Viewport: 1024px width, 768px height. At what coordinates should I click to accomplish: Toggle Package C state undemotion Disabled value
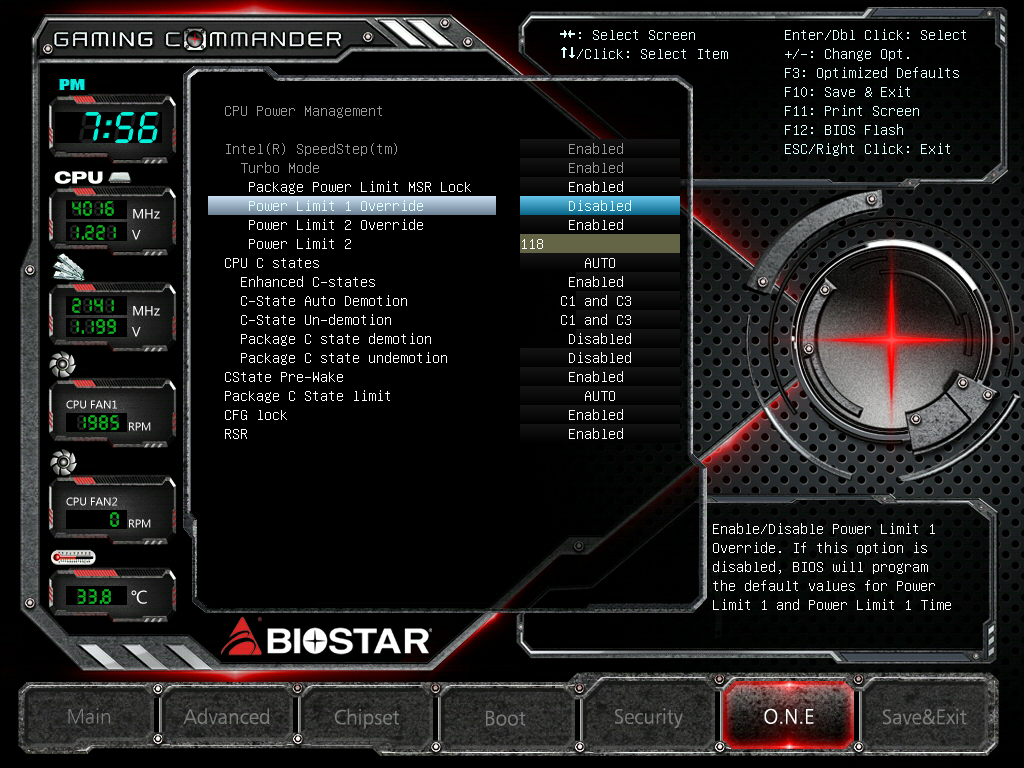coord(600,358)
